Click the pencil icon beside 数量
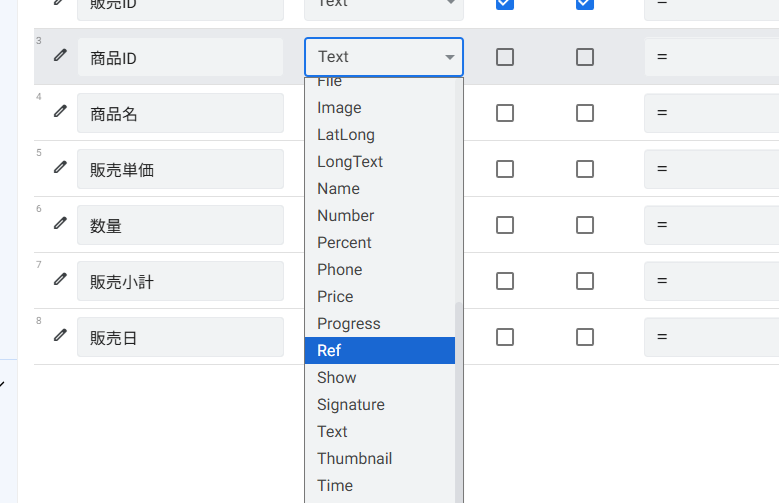Image resolution: width=779 pixels, height=503 pixels. point(60,224)
